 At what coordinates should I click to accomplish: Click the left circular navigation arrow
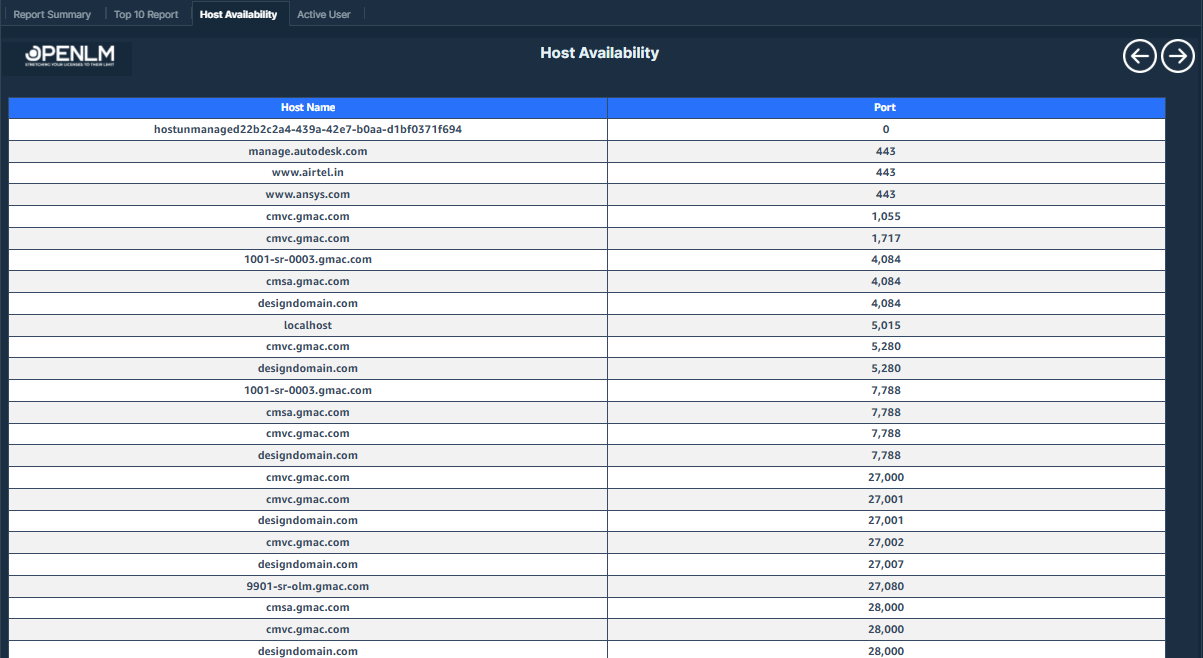1139,56
